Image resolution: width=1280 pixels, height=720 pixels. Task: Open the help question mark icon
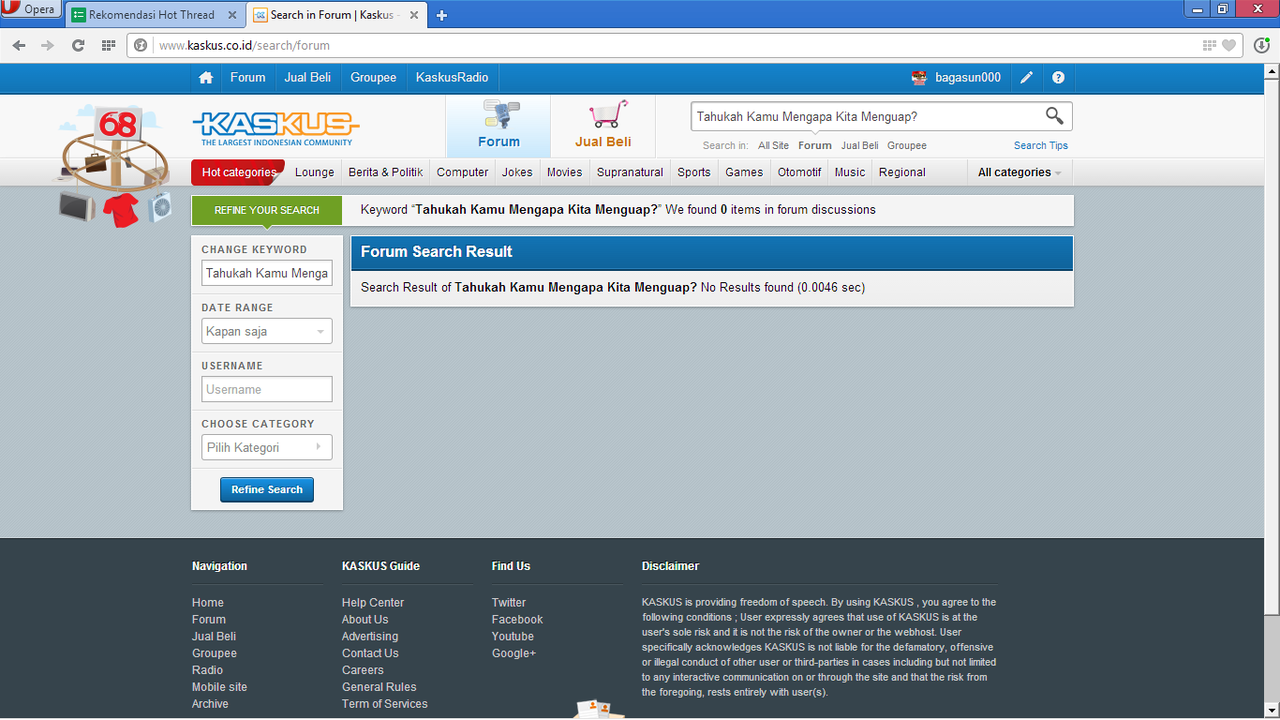(x=1058, y=78)
